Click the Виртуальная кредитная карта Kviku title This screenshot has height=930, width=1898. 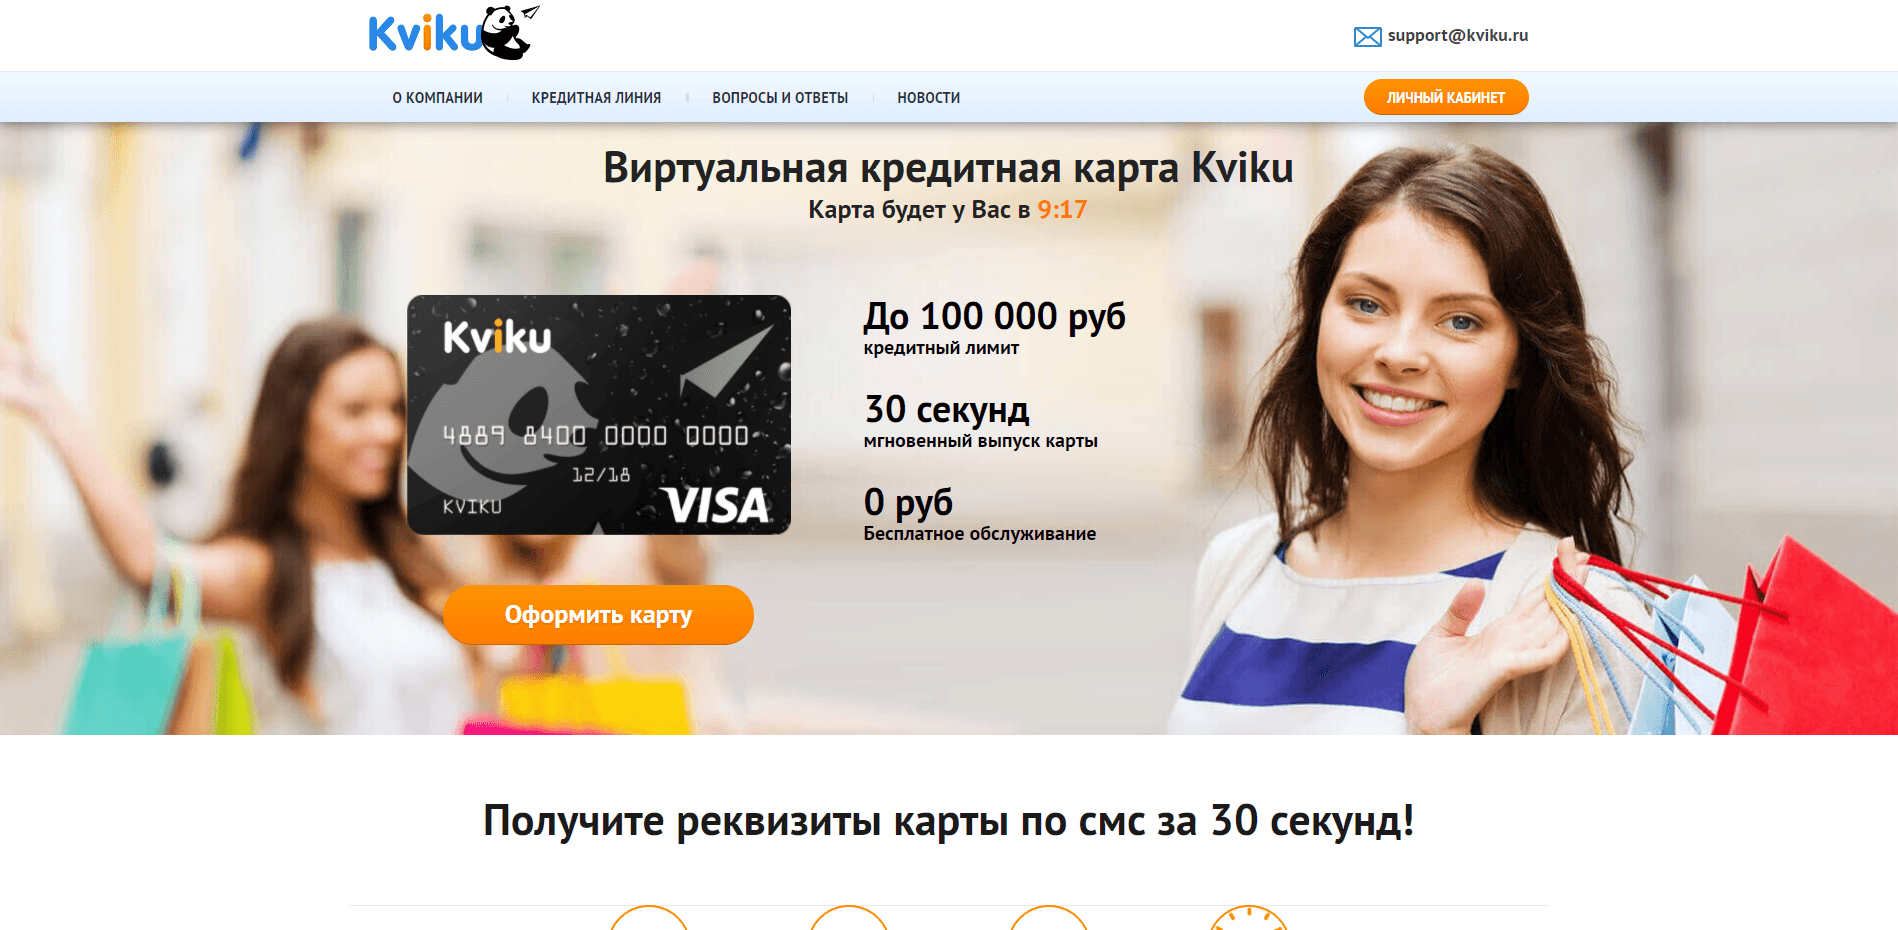tap(948, 168)
